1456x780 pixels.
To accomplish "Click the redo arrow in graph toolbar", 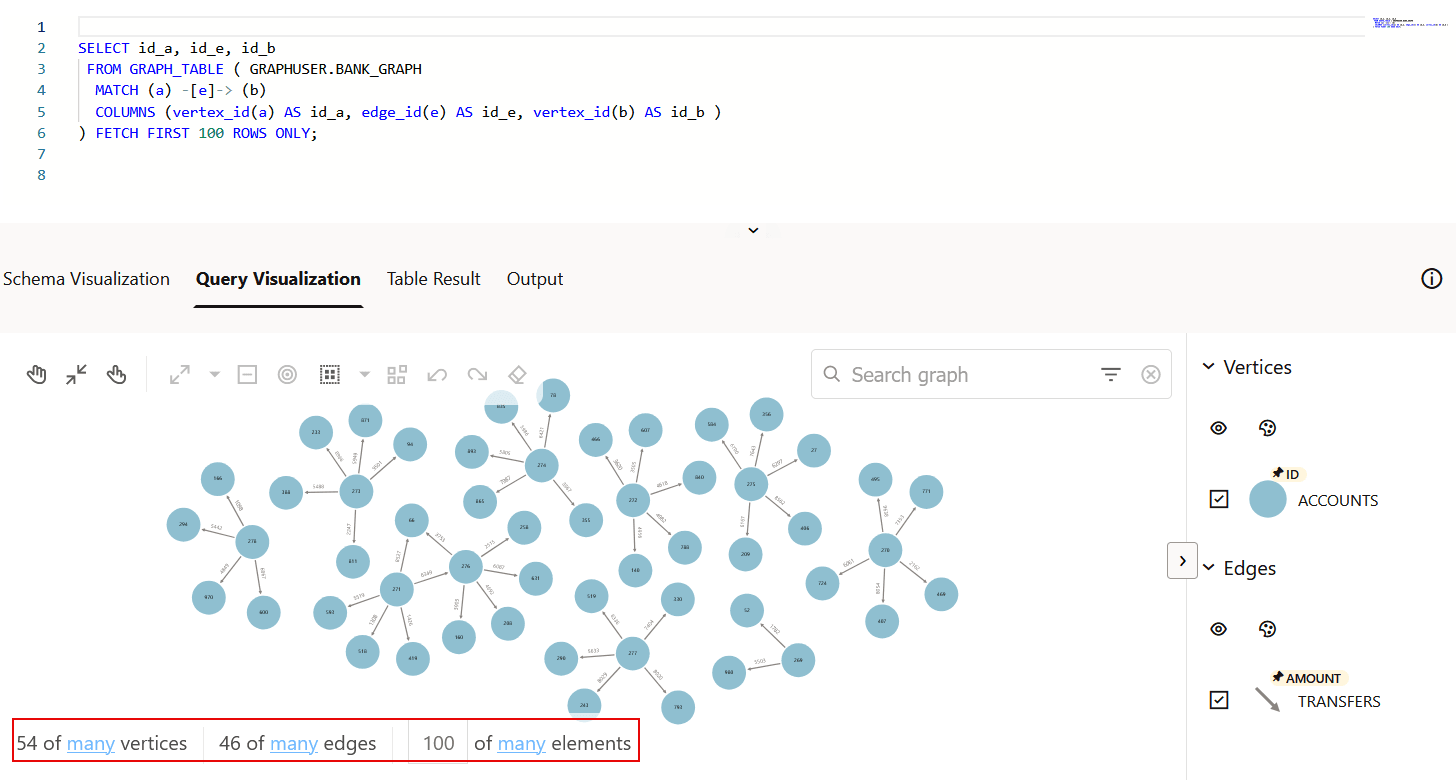I will click(x=477, y=375).
